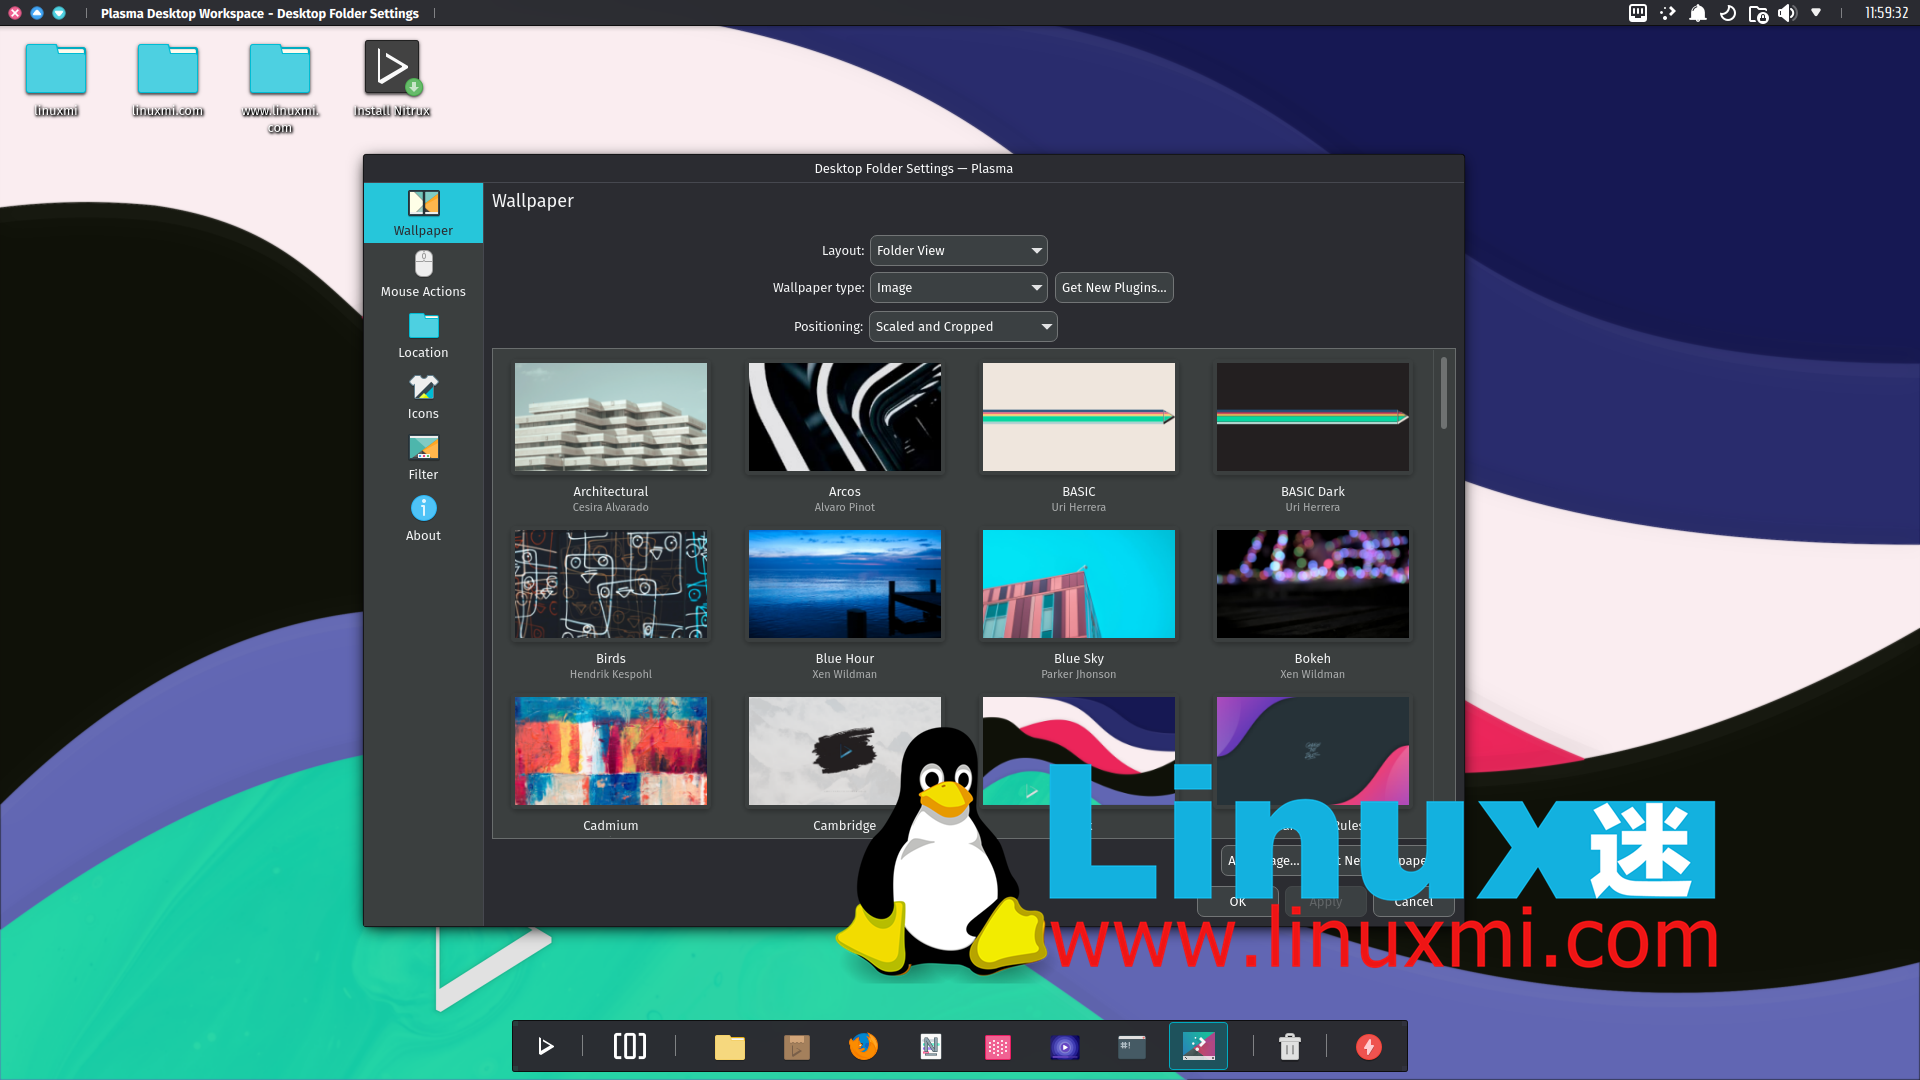Click the clock showing 11:59:32
1920x1080 pixels.
[1886, 13]
